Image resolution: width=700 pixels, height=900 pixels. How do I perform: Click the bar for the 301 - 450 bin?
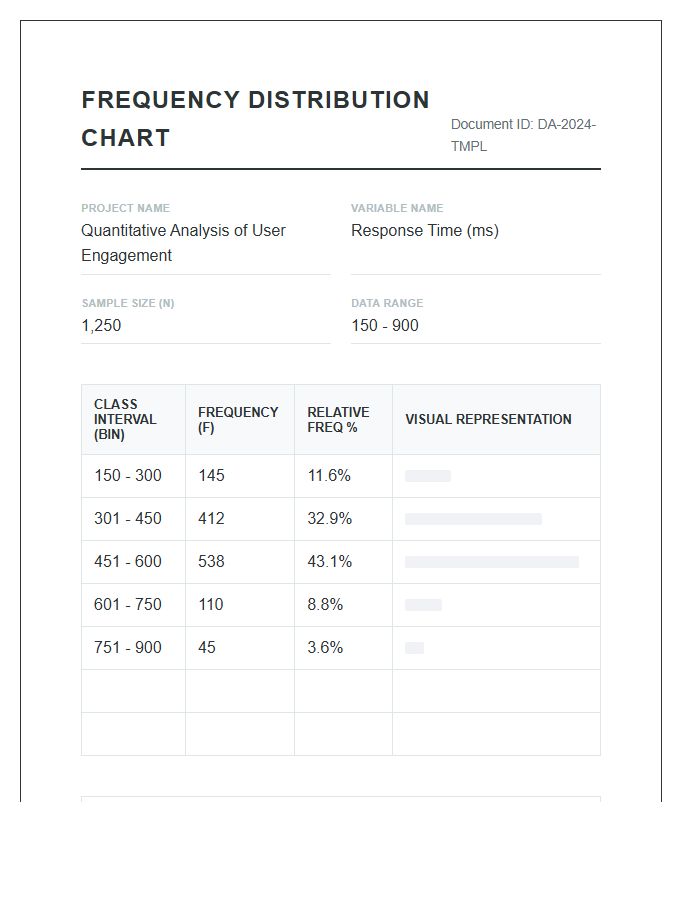473,519
